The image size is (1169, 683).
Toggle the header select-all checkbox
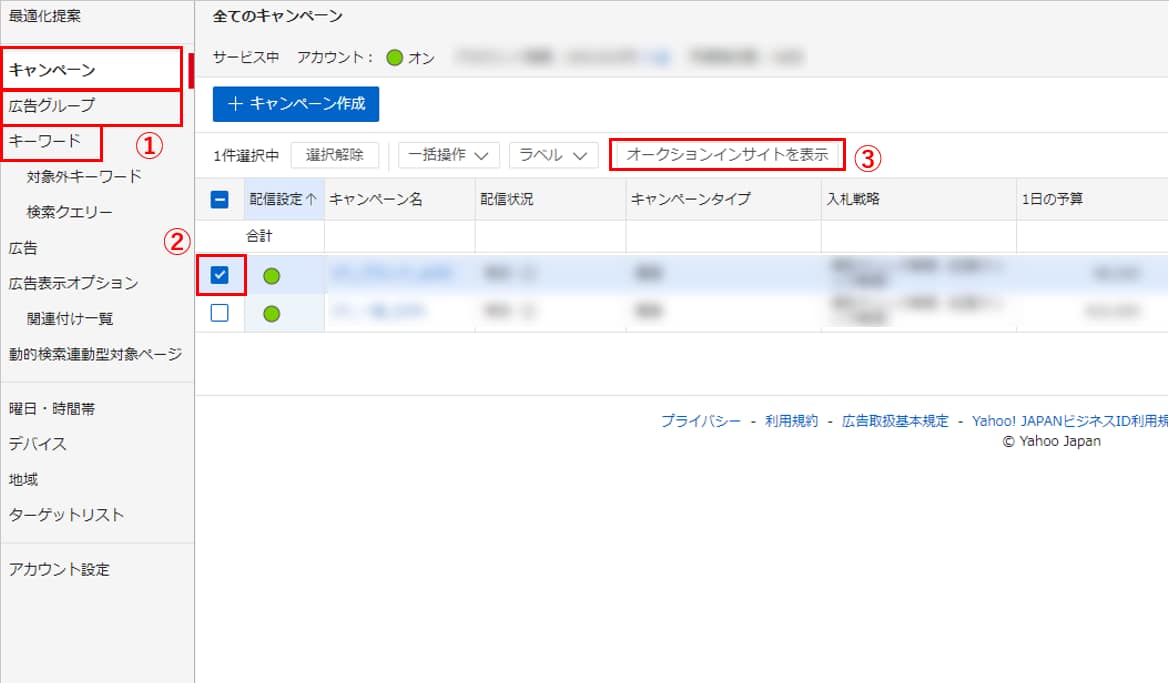point(220,199)
